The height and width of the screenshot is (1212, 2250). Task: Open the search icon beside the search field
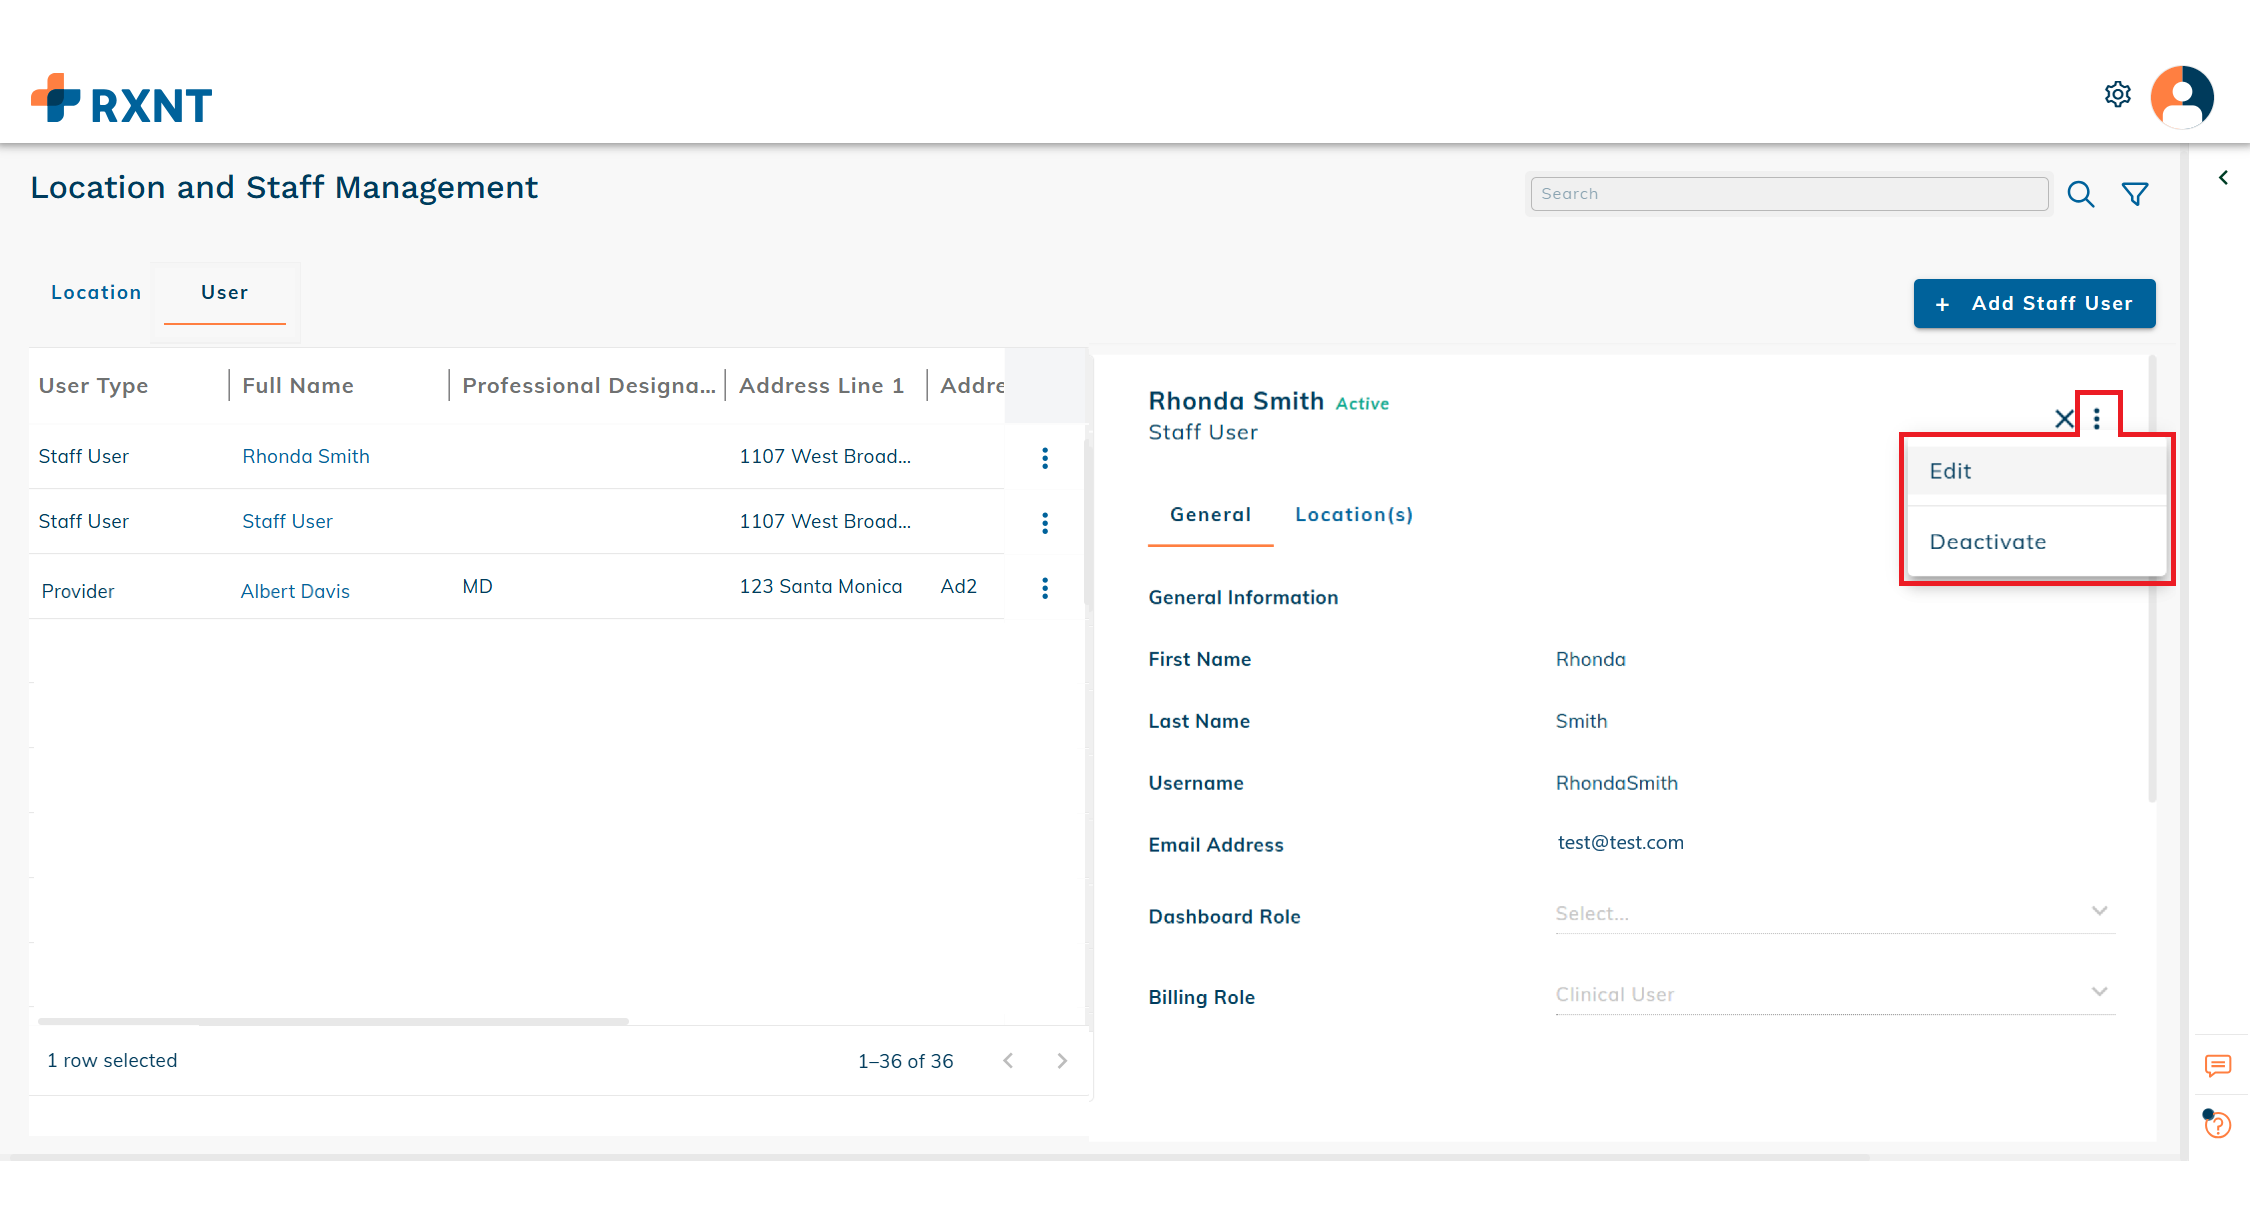point(2081,194)
